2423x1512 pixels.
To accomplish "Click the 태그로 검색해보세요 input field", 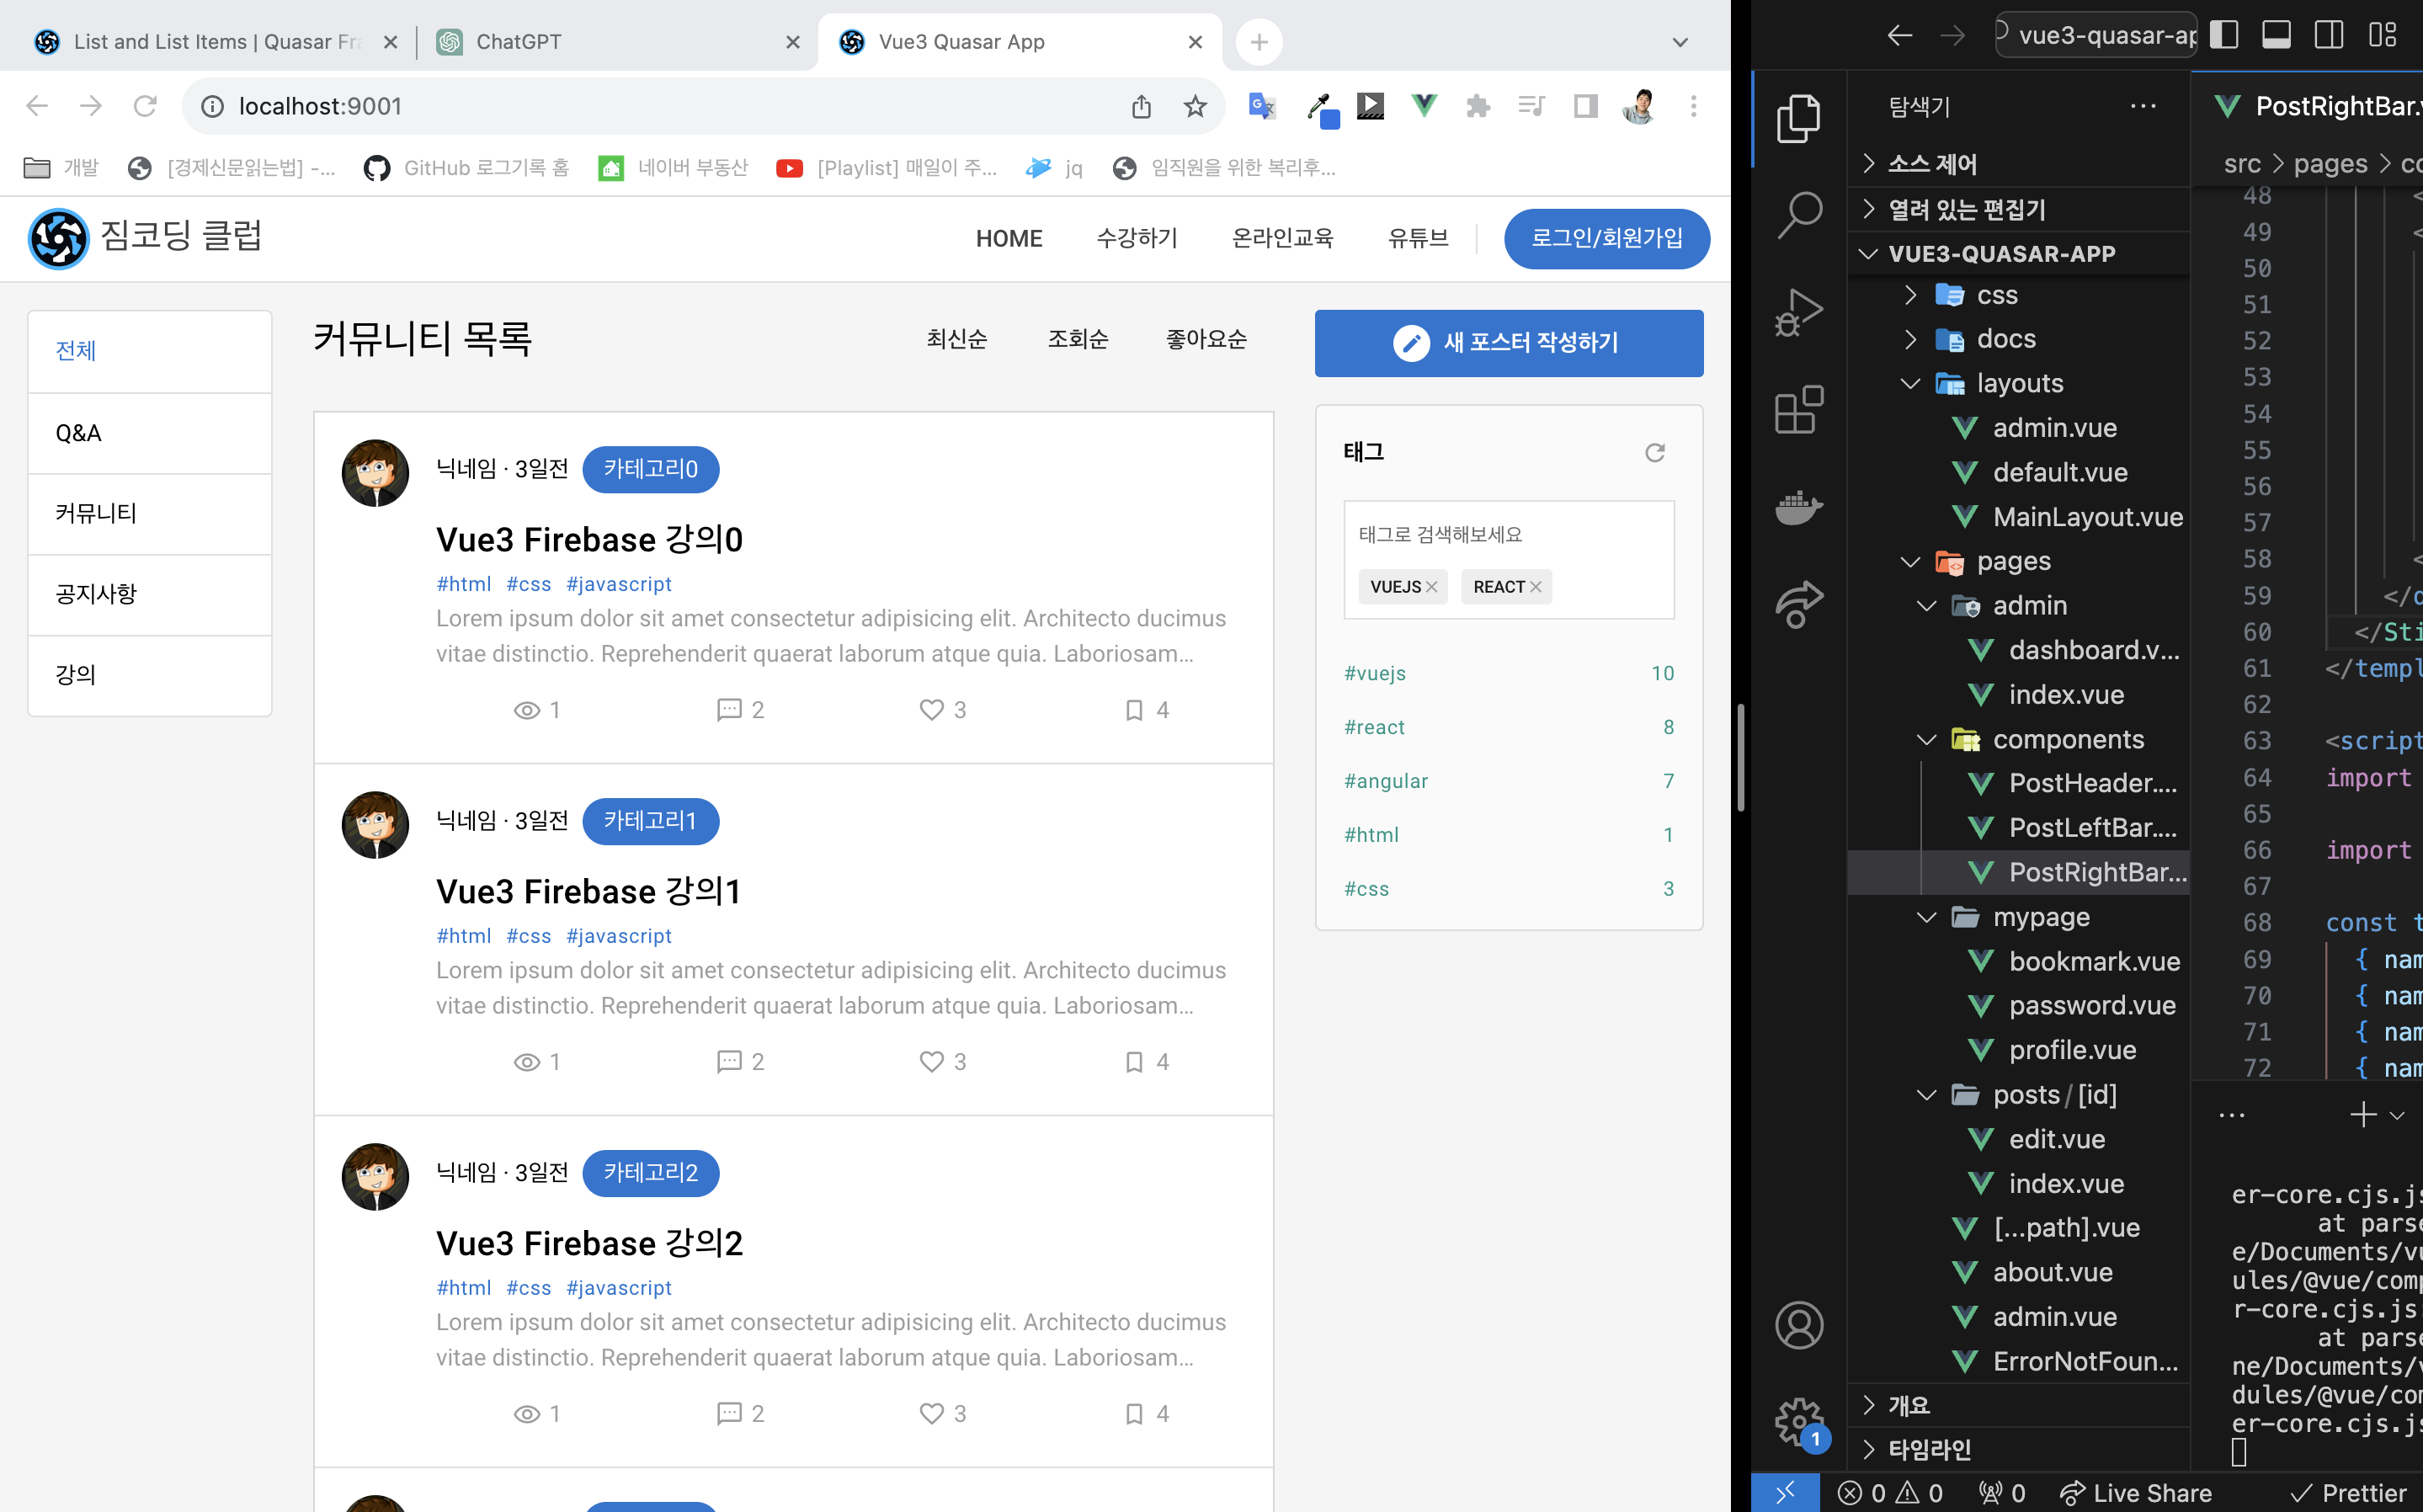I will click(1508, 535).
